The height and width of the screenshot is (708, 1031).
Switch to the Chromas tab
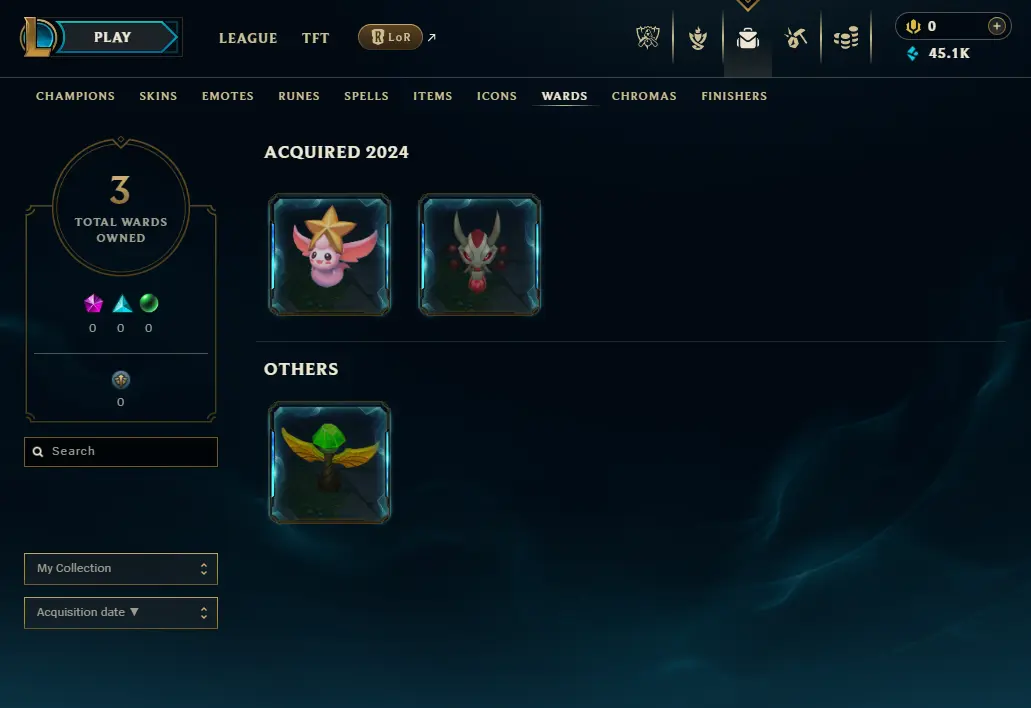coord(644,96)
